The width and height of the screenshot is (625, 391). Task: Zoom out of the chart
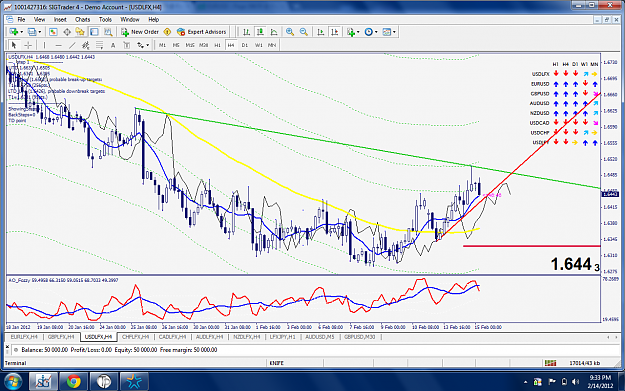304,32
